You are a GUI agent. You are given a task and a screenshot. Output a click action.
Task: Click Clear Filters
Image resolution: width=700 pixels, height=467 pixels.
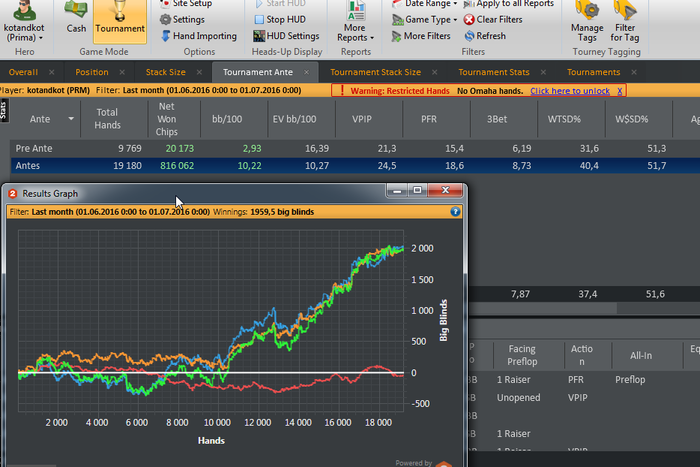click(x=493, y=20)
